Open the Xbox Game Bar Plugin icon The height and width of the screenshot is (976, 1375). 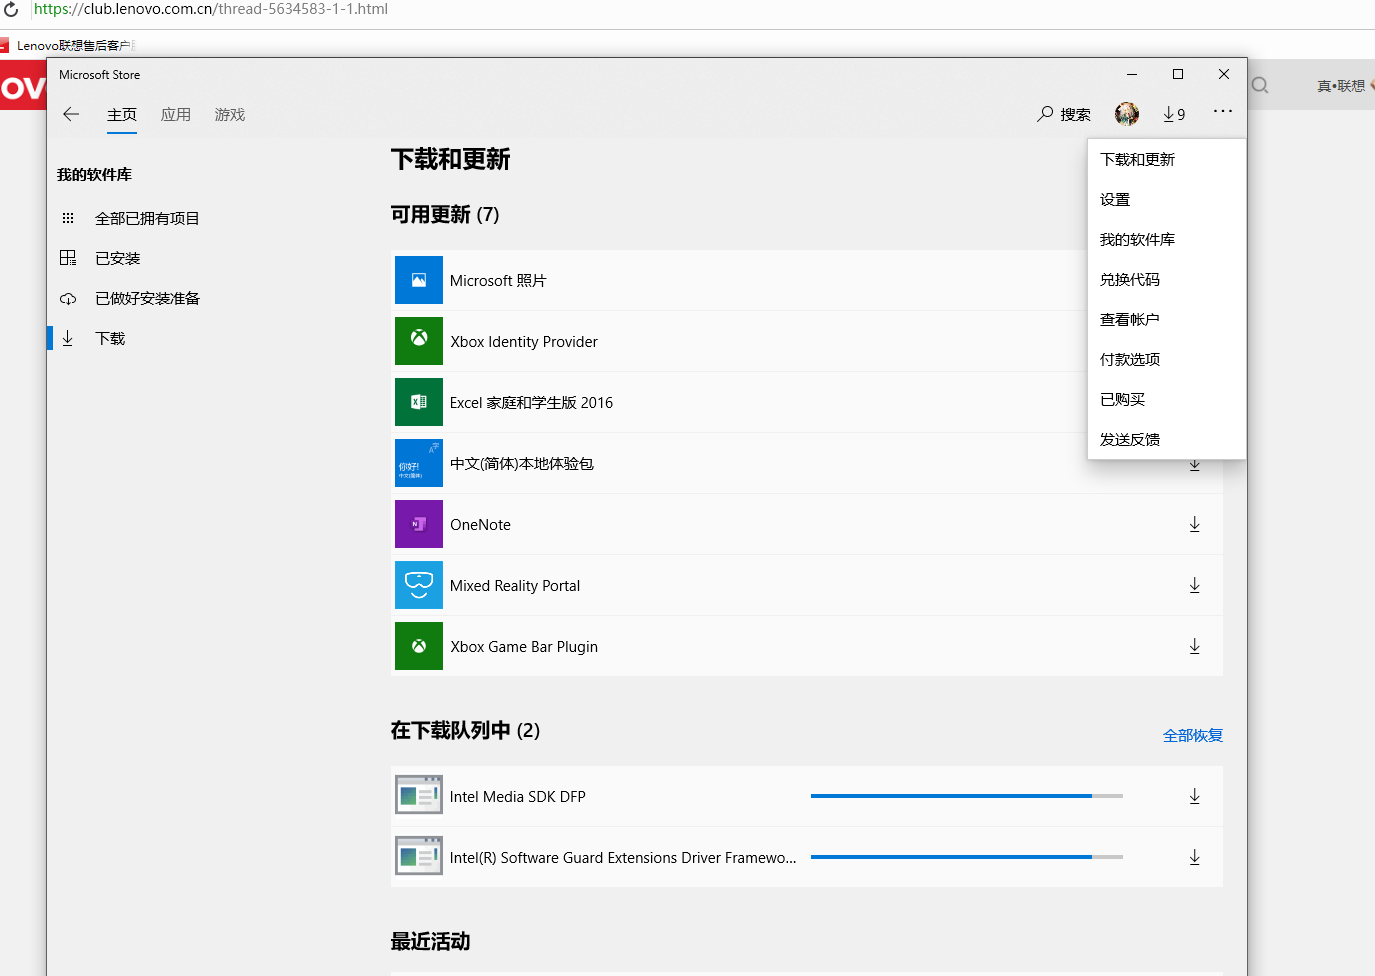(419, 646)
